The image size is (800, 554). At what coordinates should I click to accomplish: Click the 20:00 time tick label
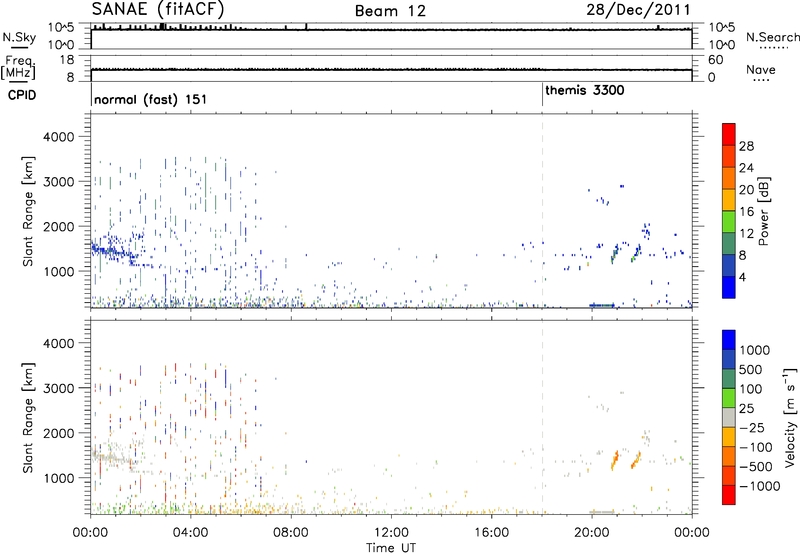[592, 533]
